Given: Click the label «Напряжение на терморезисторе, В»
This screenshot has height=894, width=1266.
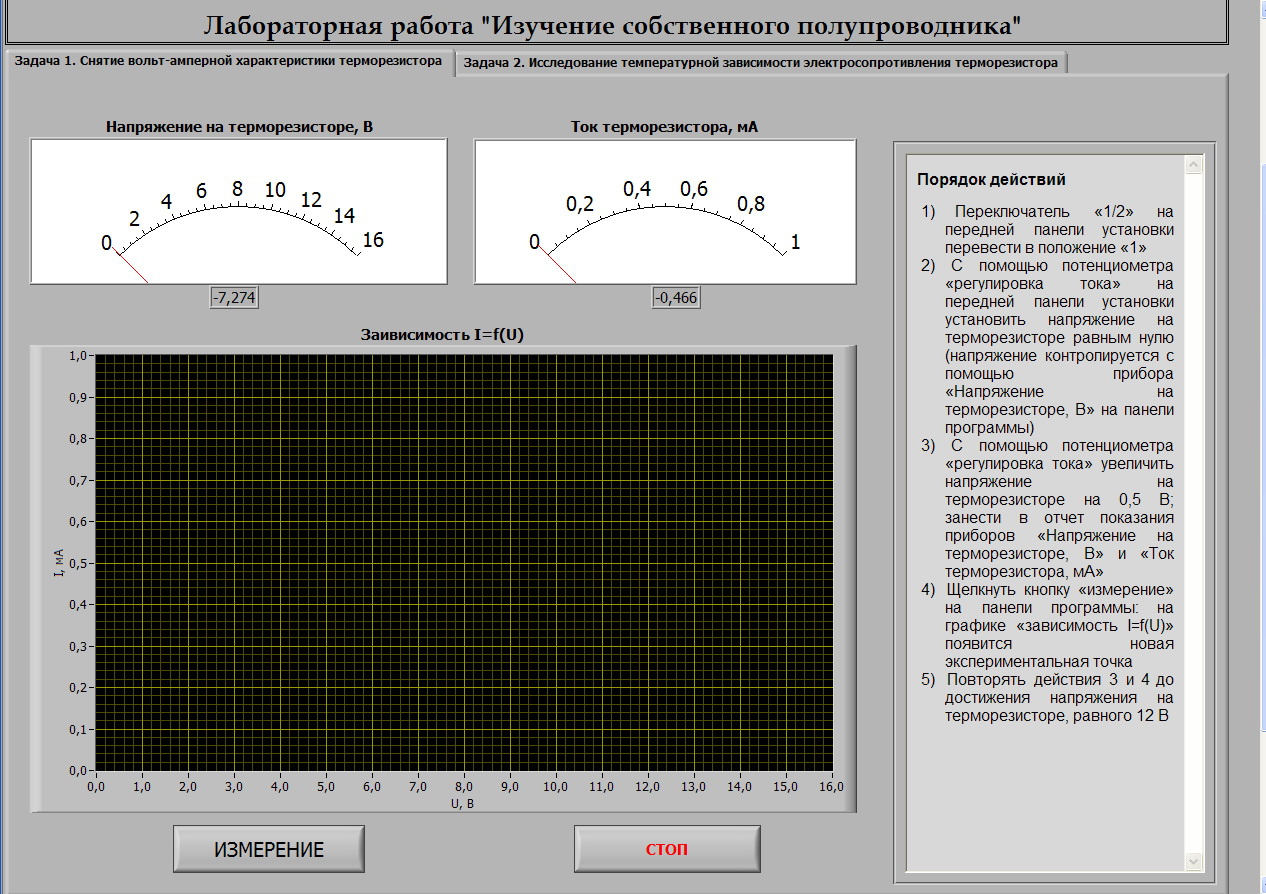Looking at the screenshot, I should 240,127.
